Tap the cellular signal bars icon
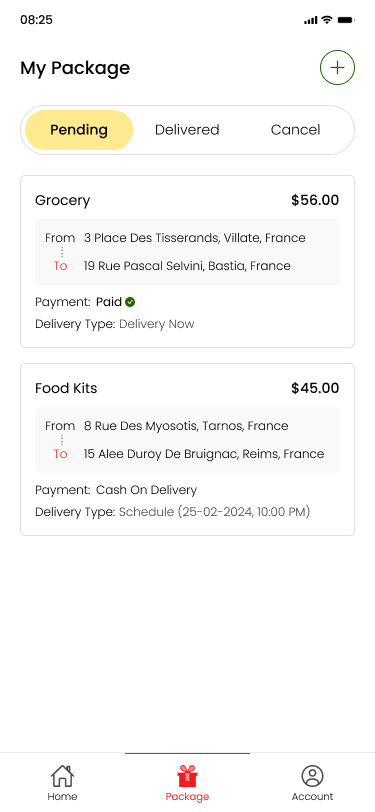Image resolution: width=375 pixels, height=812 pixels. point(310,20)
